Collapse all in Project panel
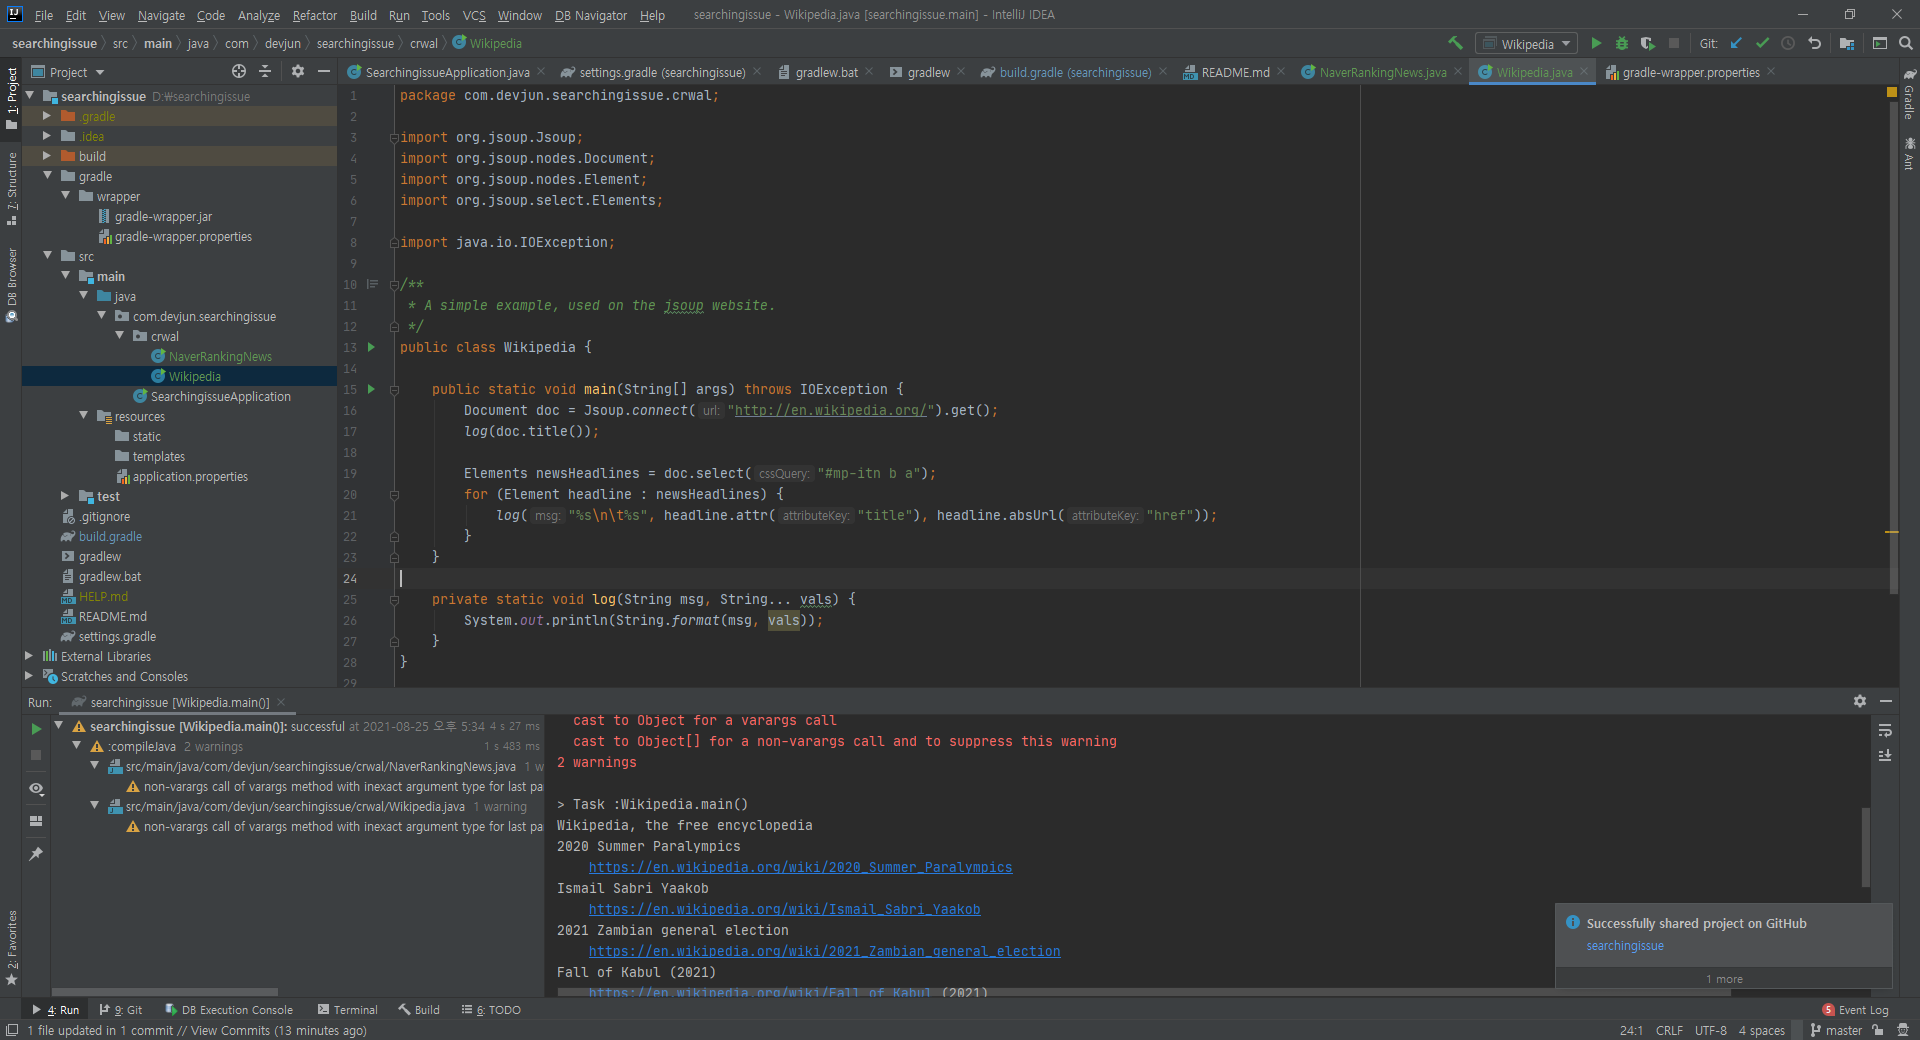1920x1040 pixels. pos(265,71)
